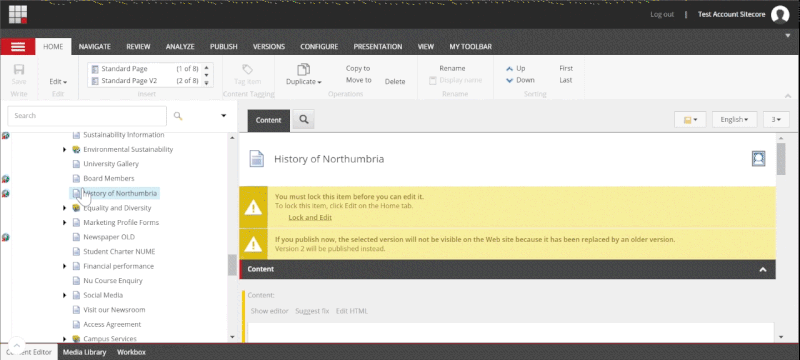800x360 pixels.
Task: Open the Workbox bottom tab
Action: [x=131, y=352]
